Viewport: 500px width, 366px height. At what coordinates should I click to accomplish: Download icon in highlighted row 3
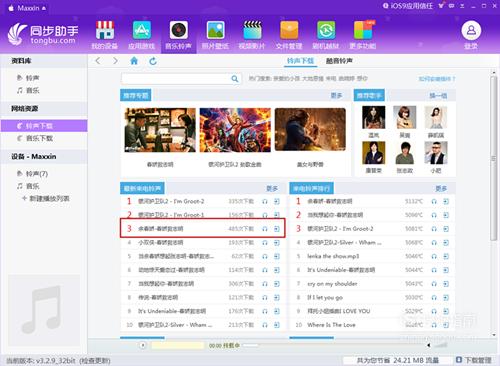277,229
